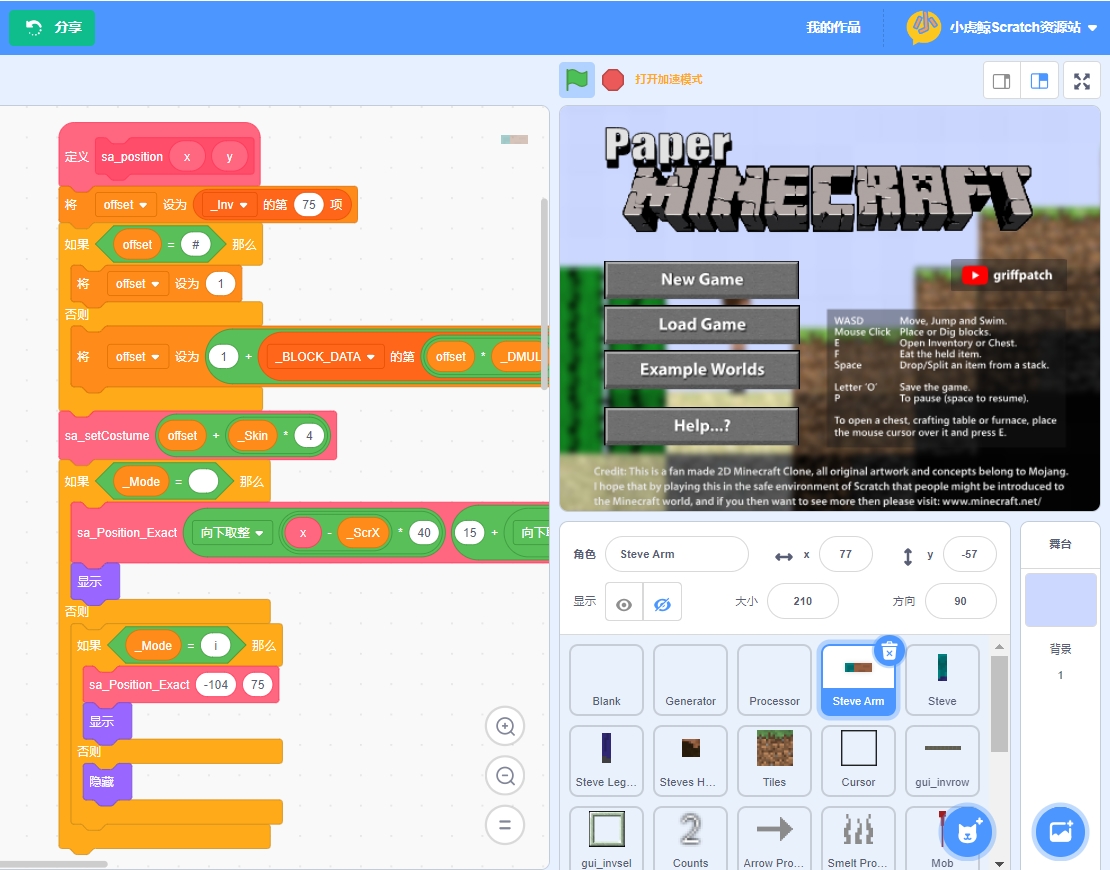Image resolution: width=1110 pixels, height=870 pixels.
Task: Show the sprite with eye icon
Action: point(624,604)
